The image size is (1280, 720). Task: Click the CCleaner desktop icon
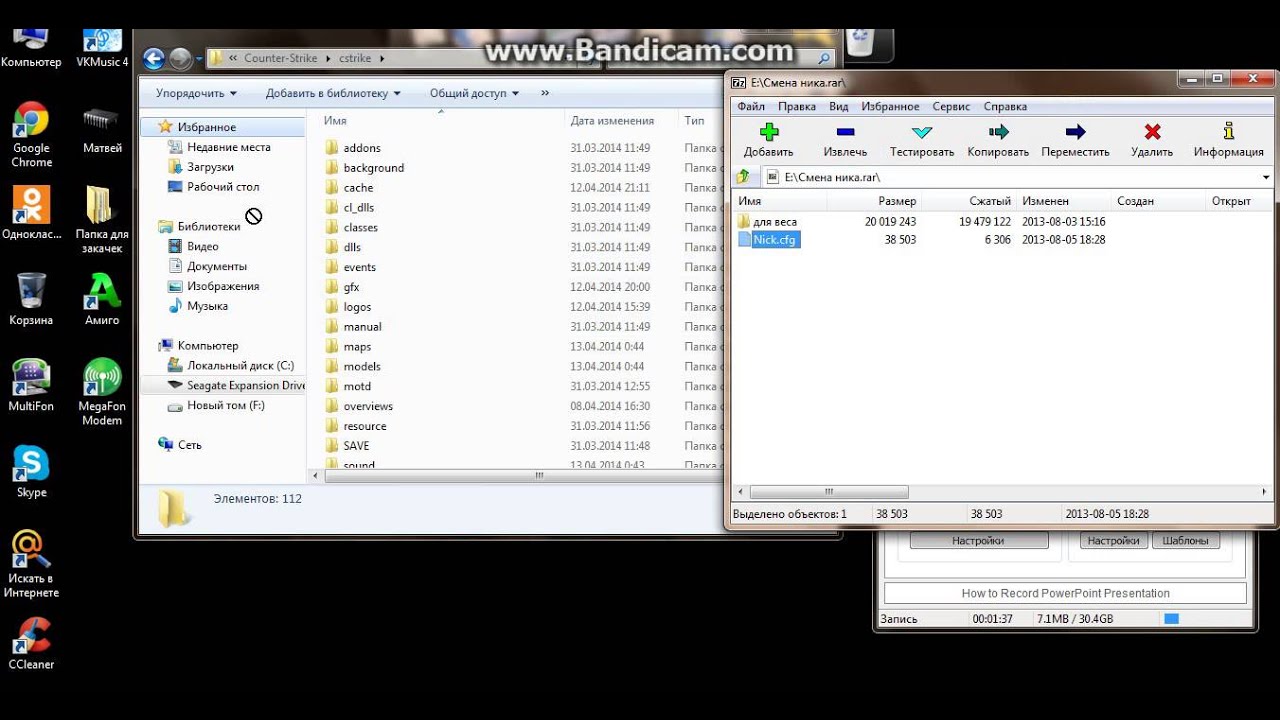tap(31, 635)
